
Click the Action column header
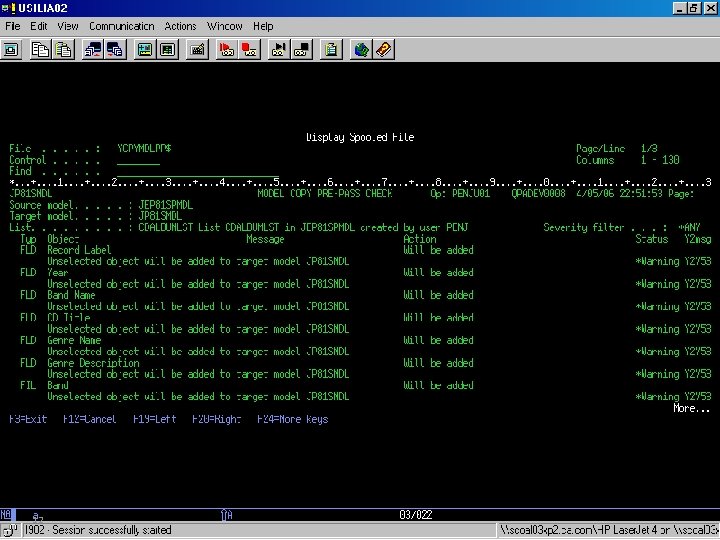[420, 239]
